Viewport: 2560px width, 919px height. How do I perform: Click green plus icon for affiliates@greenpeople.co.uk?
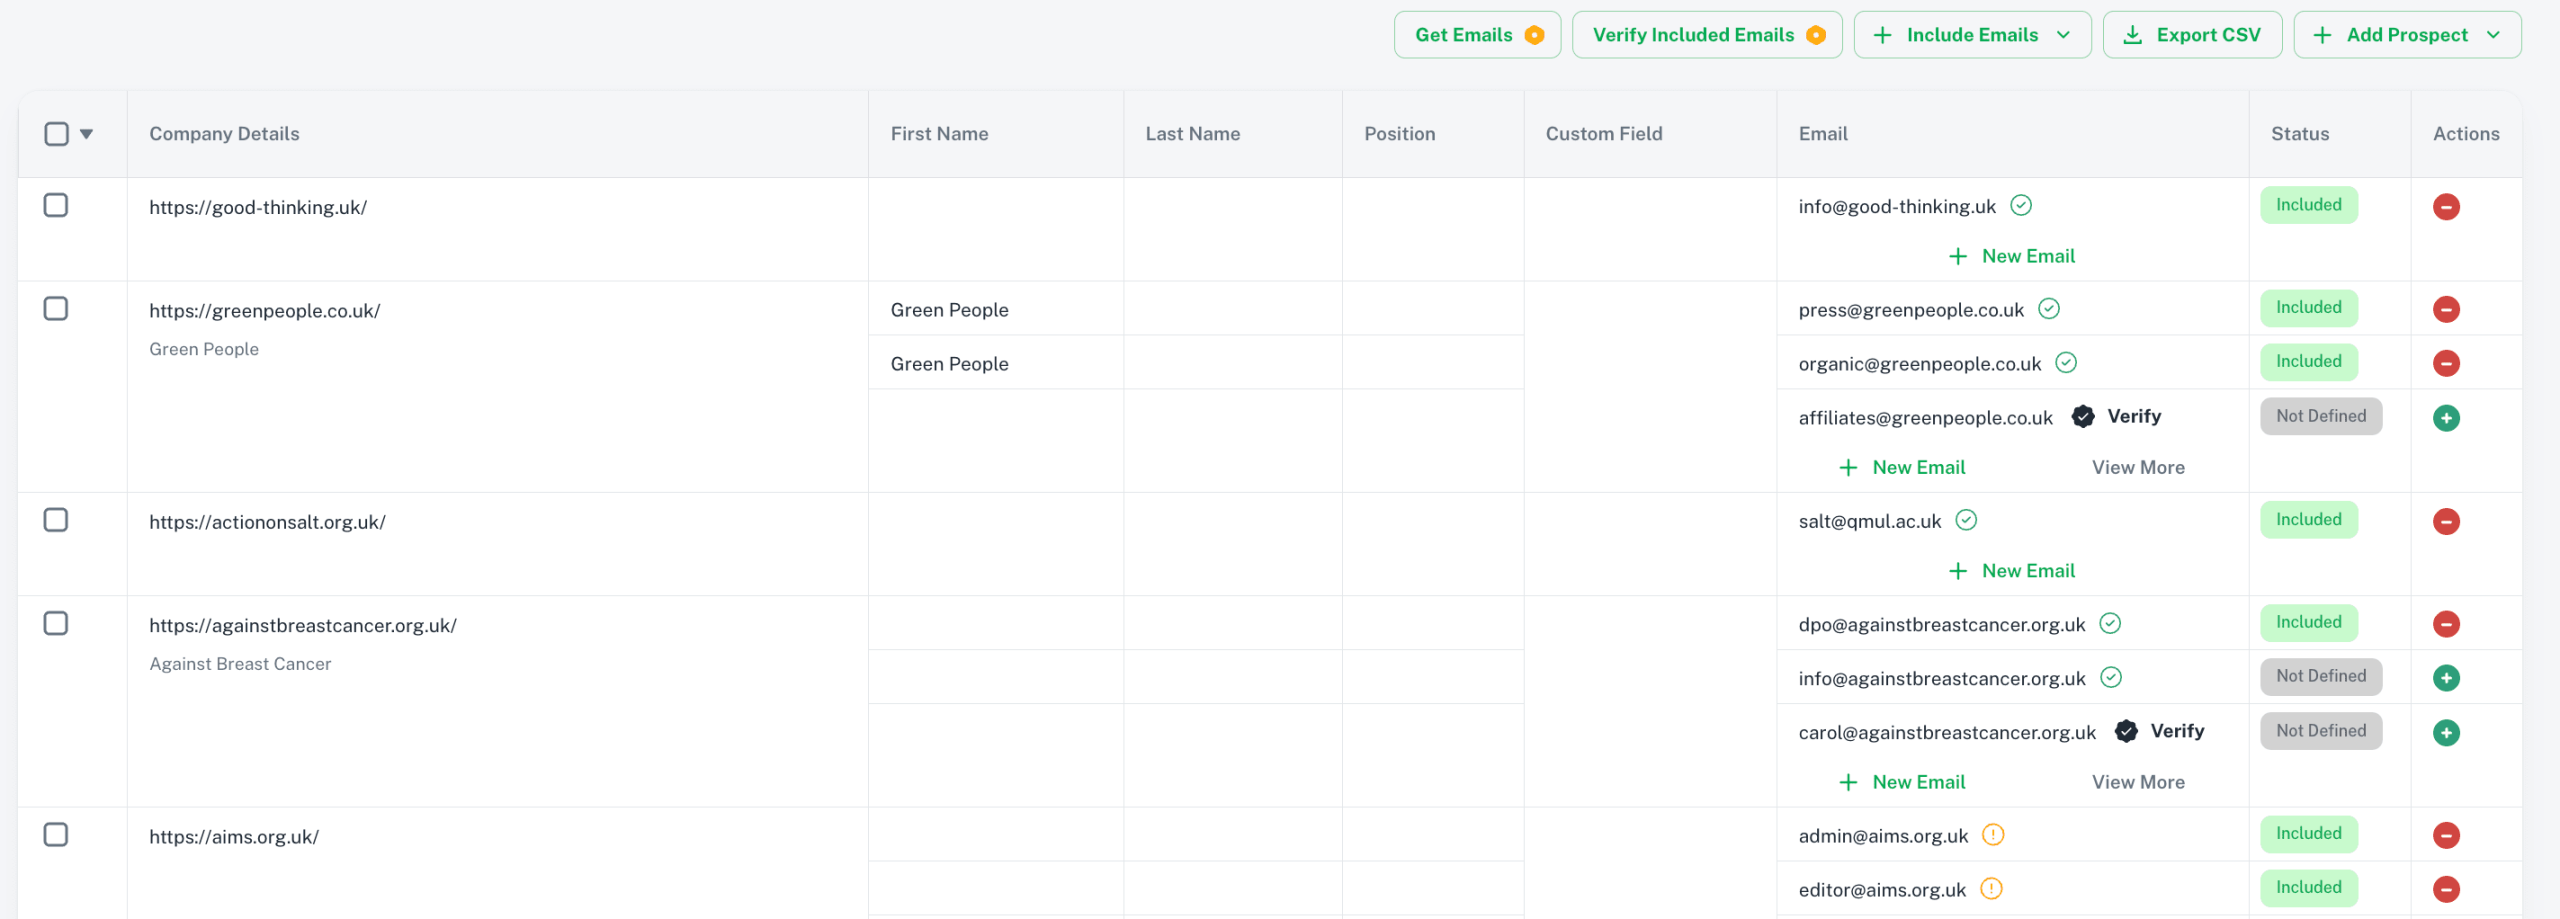pos(2445,418)
